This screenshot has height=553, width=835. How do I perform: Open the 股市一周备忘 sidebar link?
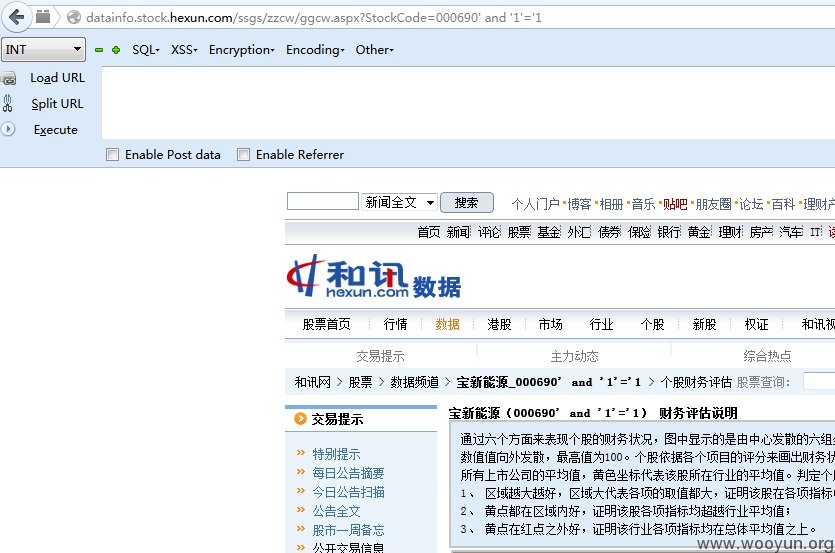(348, 530)
